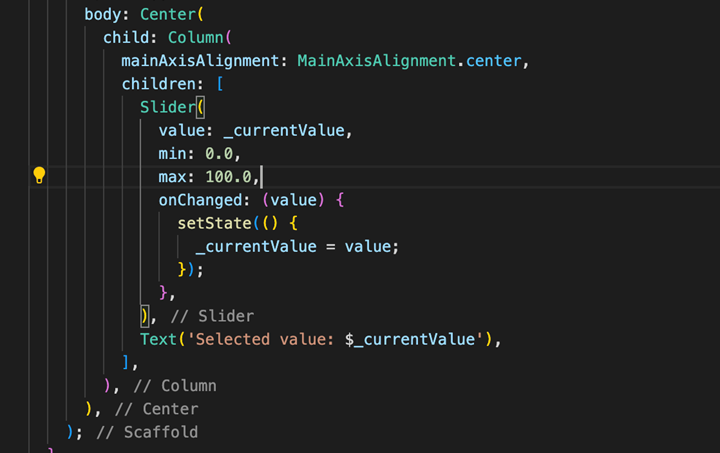The height and width of the screenshot is (453, 720).
Task: Click the yellow lightbulb quick-fix icon
Action: [39, 175]
